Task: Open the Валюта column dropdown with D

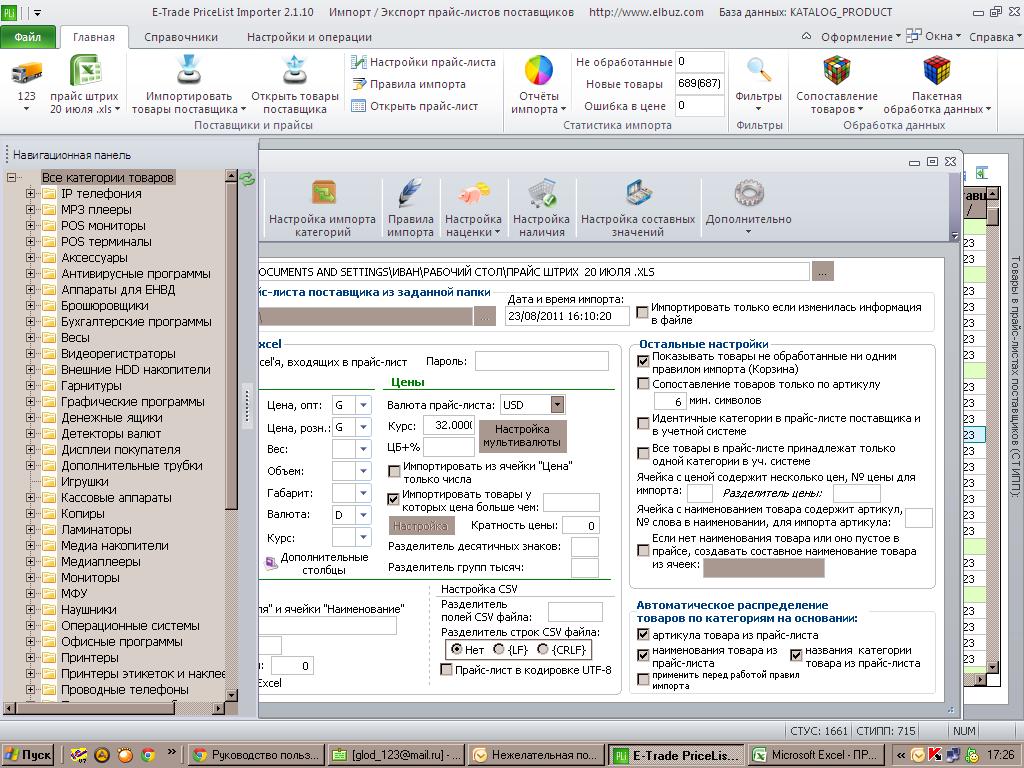Action: pyautogui.click(x=364, y=515)
